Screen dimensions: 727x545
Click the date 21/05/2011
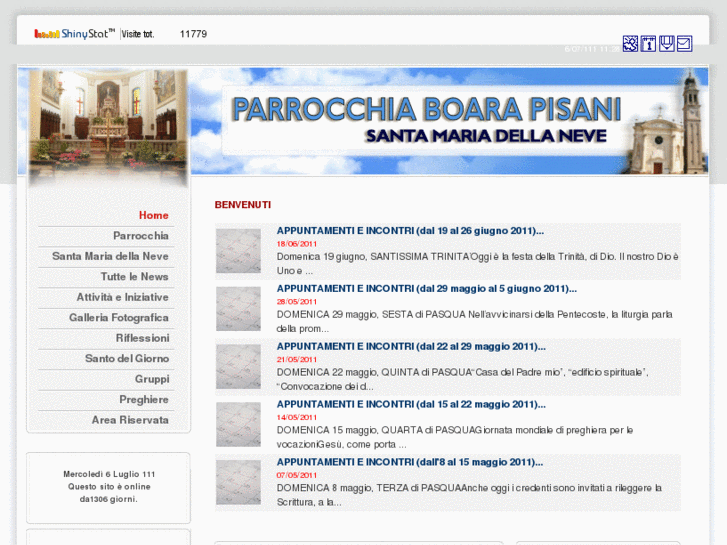click(297, 359)
